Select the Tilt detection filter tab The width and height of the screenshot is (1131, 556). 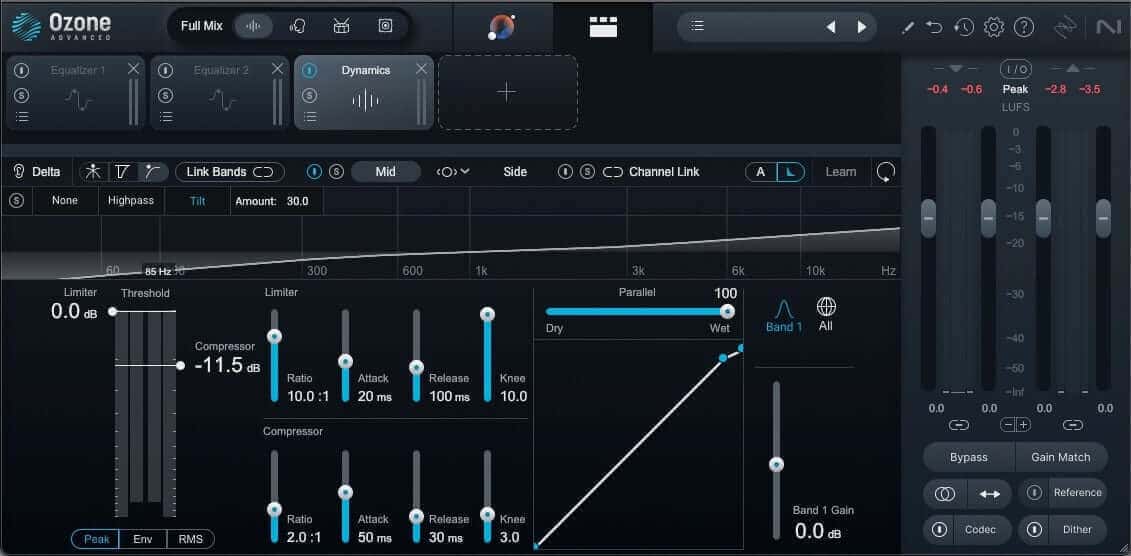198,201
